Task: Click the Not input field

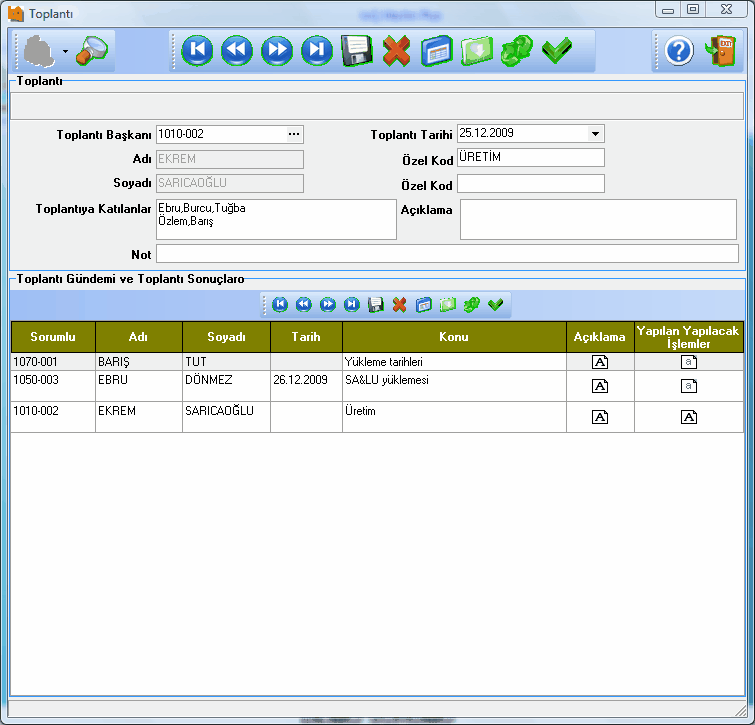Action: 447,254
